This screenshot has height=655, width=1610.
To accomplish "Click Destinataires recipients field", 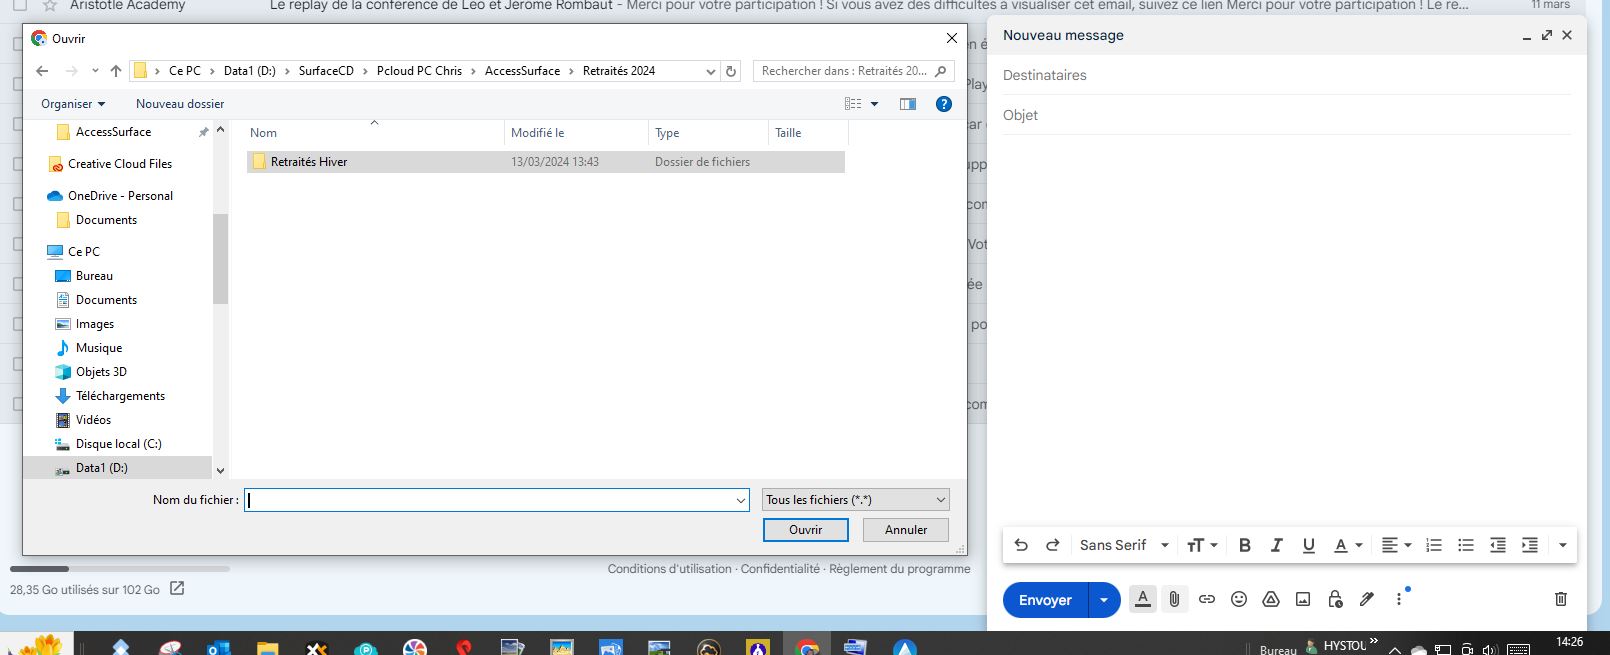I will point(1287,75).
